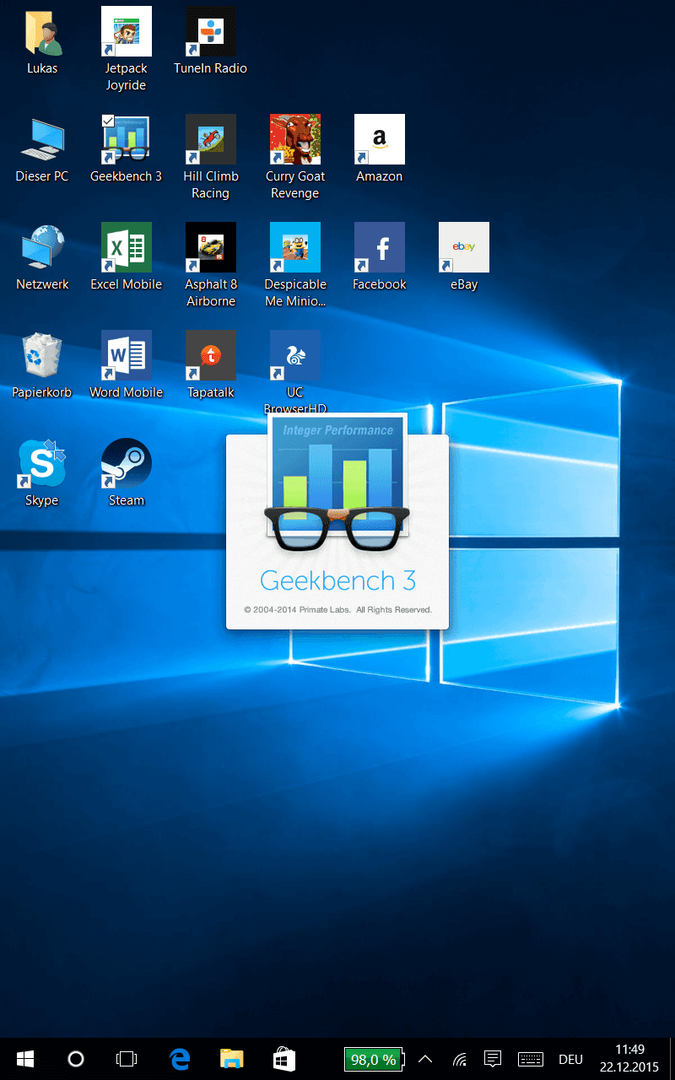The width and height of the screenshot is (675, 1080).
Task: Select the Dieser PC desktop icon
Action: click(42, 139)
